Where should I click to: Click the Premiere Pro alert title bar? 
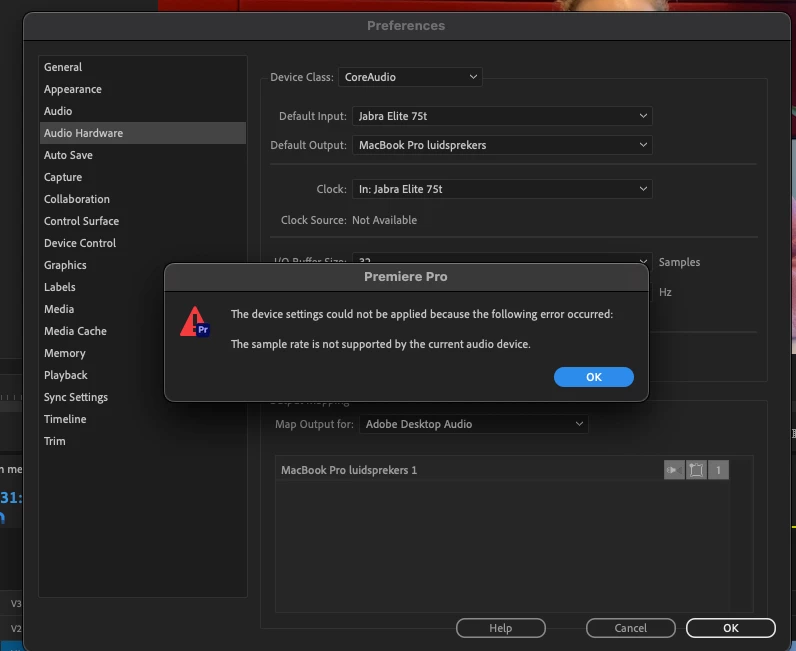[x=406, y=277]
